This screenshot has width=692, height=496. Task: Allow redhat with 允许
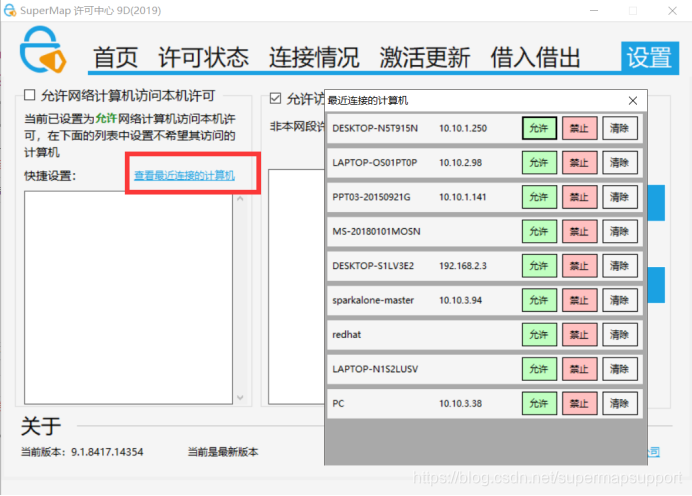pyautogui.click(x=539, y=334)
